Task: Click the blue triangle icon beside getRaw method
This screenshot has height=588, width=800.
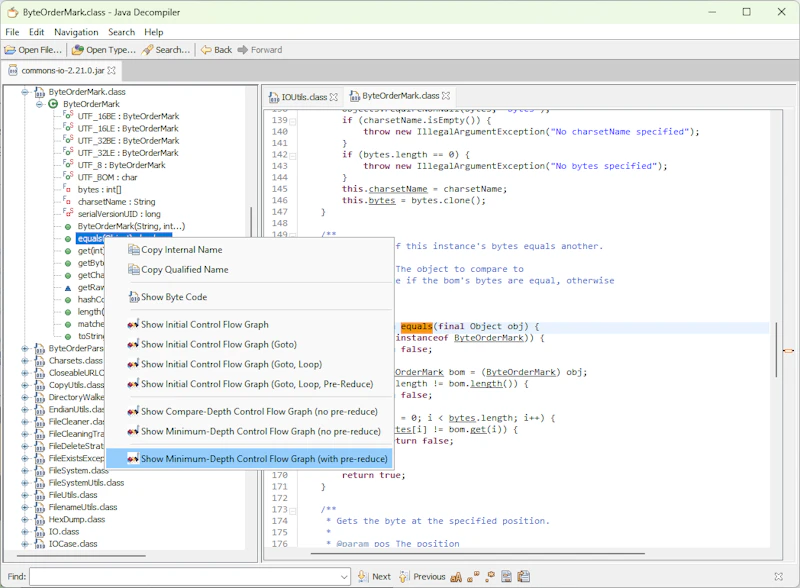Action: (x=68, y=288)
